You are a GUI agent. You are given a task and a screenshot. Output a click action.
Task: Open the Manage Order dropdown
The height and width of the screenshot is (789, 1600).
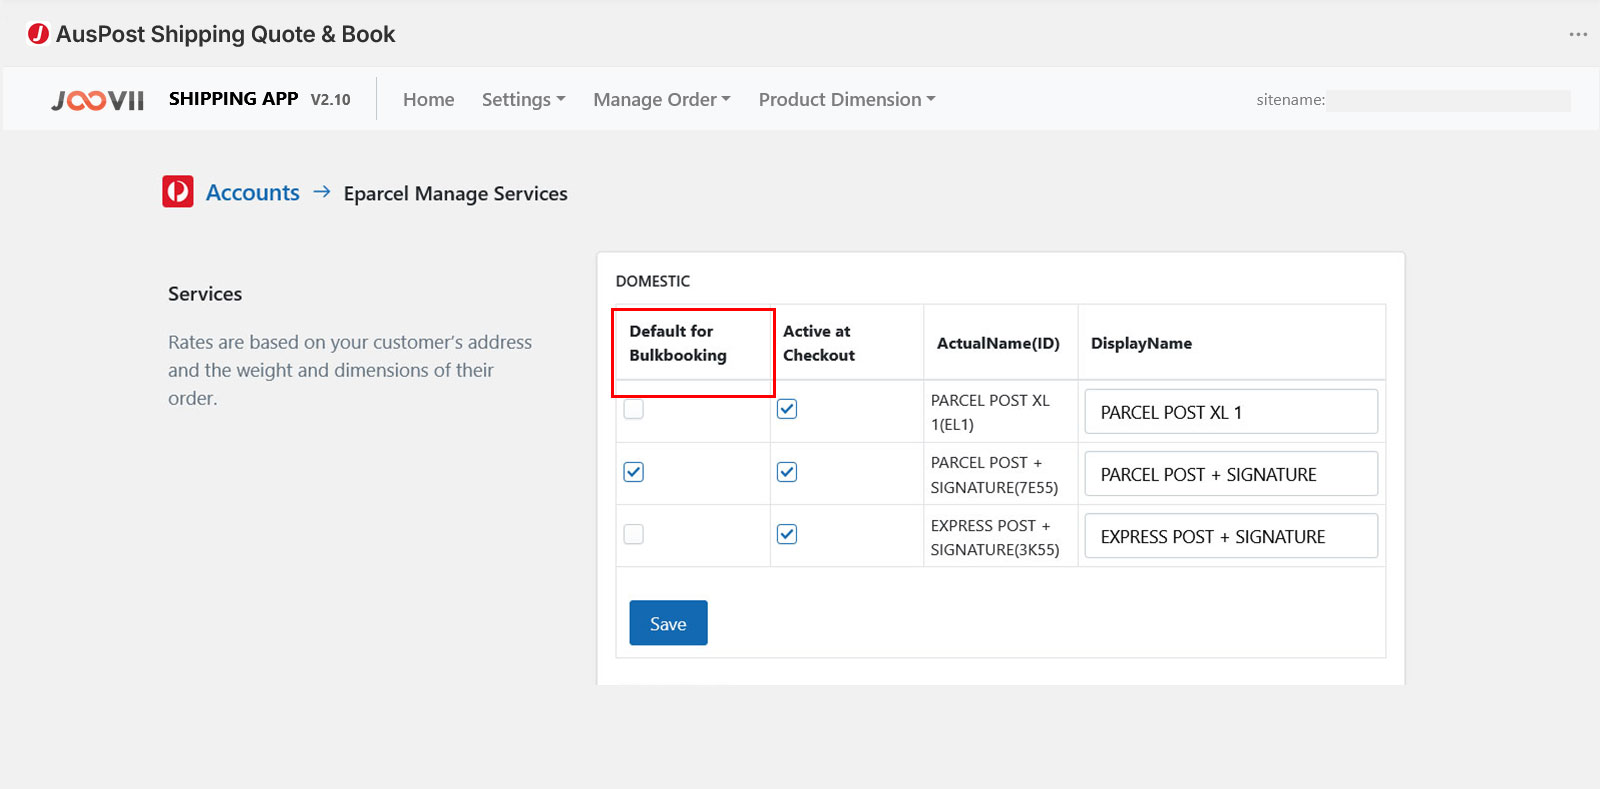point(661,100)
